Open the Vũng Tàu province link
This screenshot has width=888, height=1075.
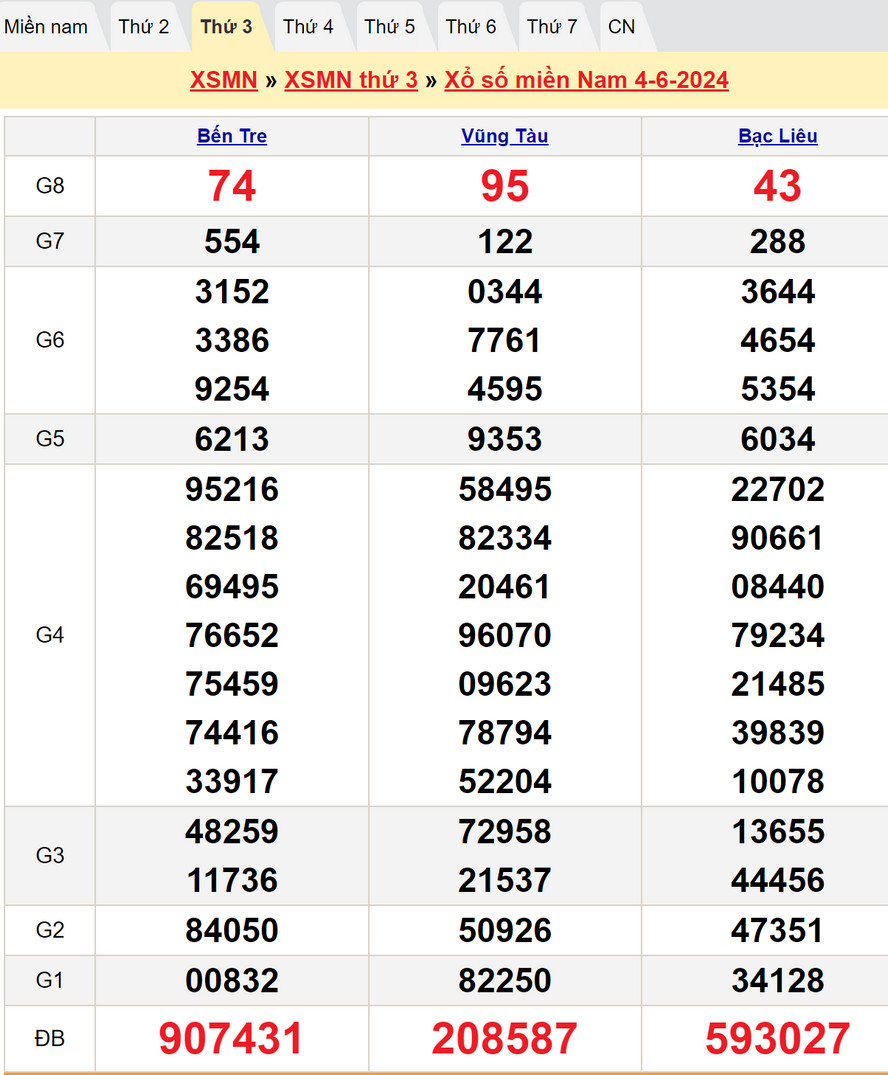tap(505, 136)
